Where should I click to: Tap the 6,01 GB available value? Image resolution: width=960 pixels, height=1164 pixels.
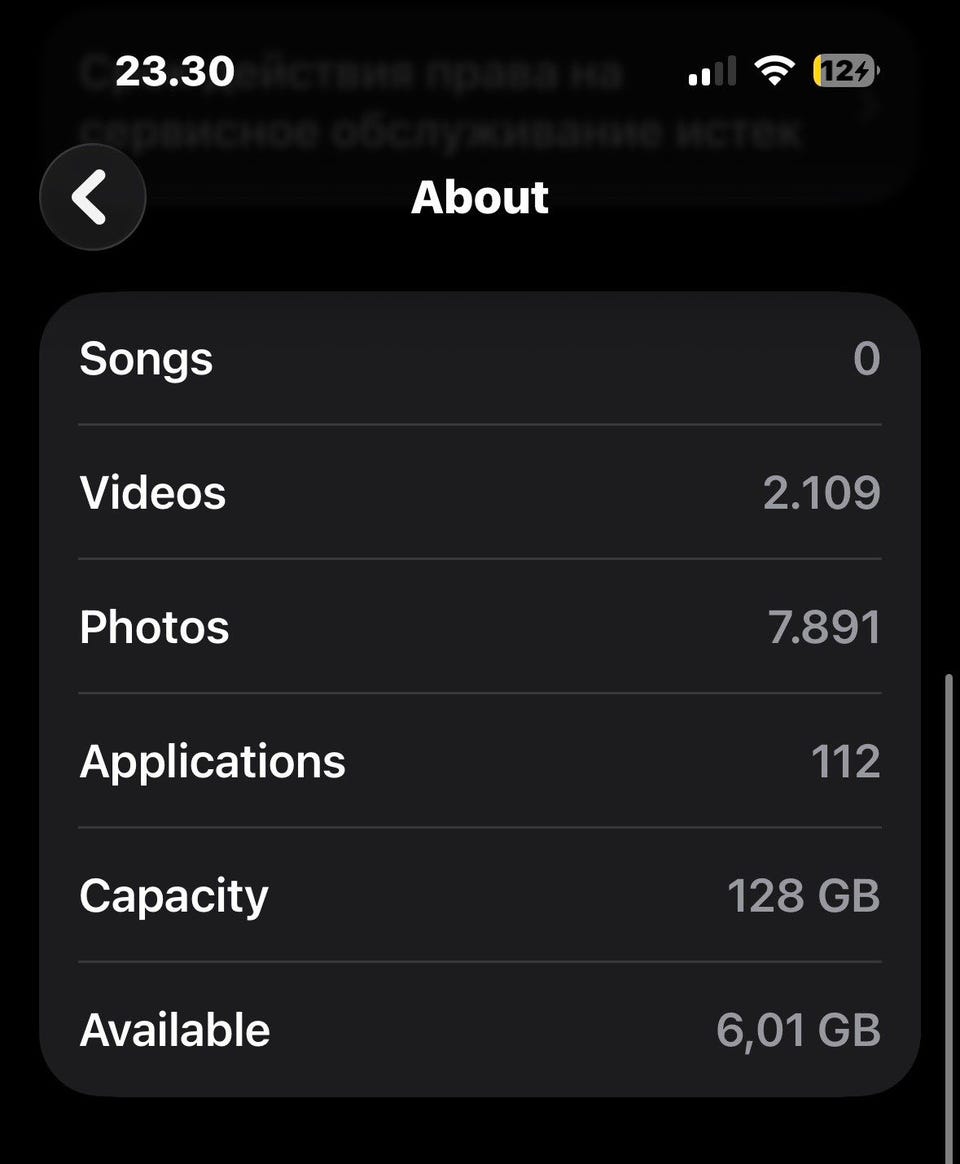(798, 1030)
